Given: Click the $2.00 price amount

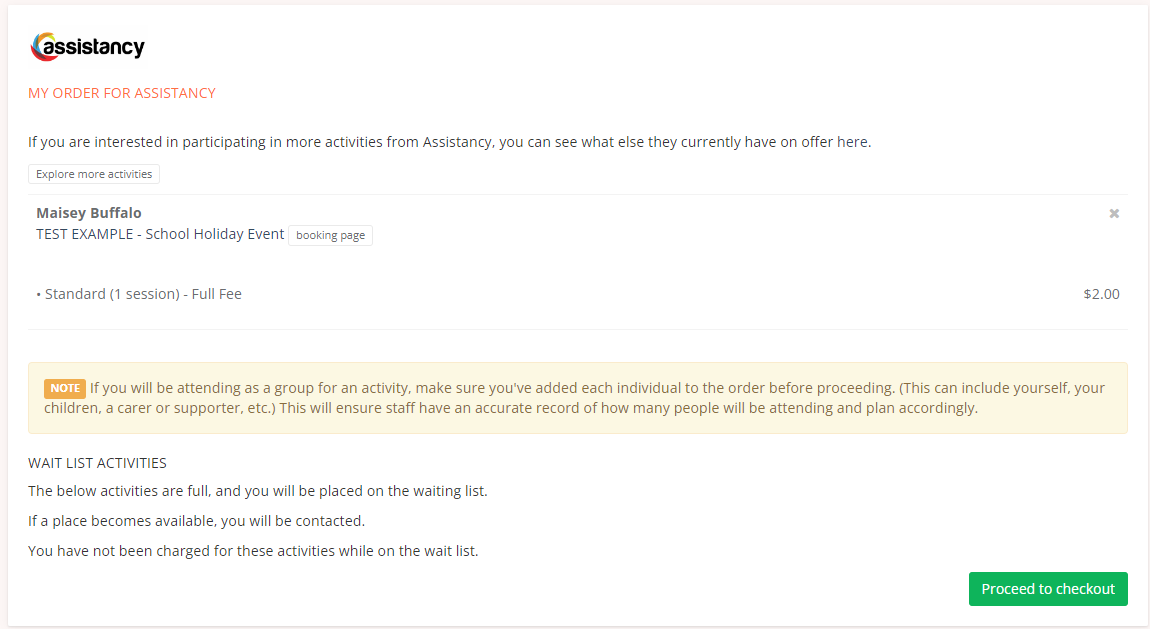Looking at the screenshot, I should [x=1101, y=294].
